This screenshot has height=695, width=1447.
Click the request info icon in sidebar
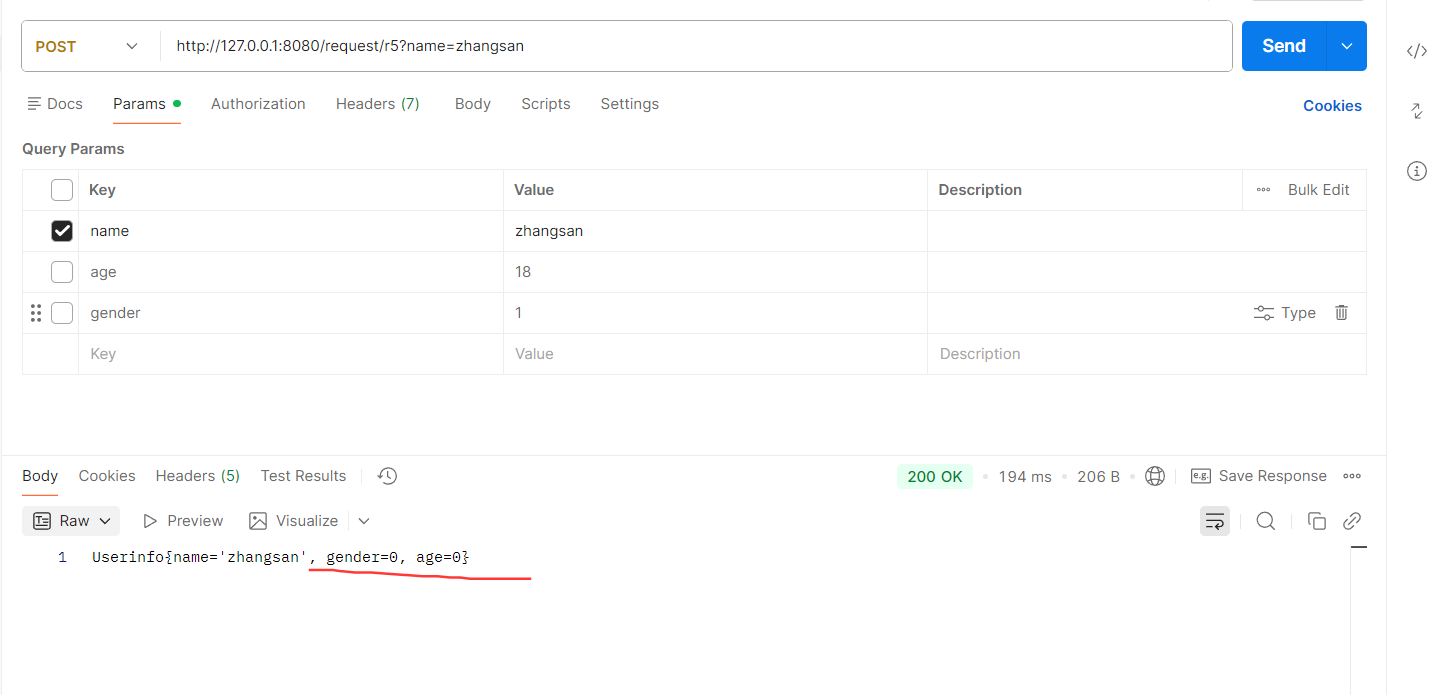[x=1416, y=171]
